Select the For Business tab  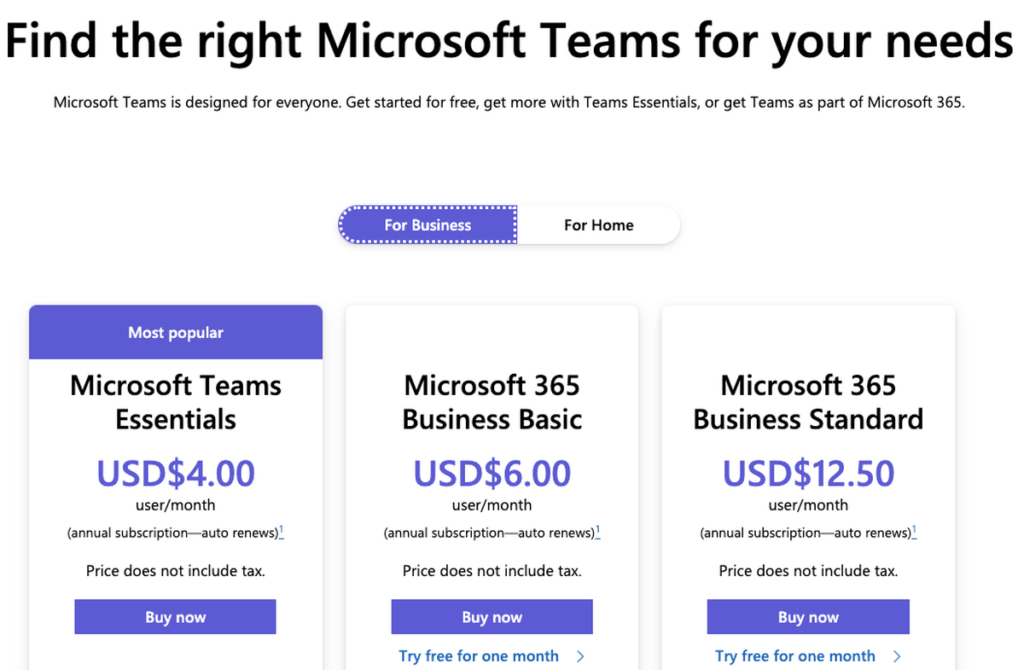[x=427, y=225]
